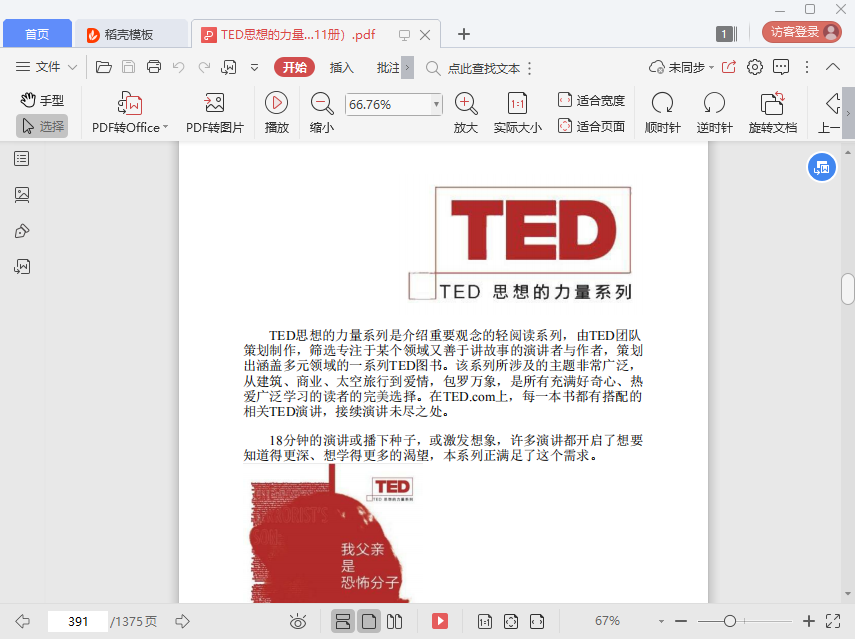Switch to the 插入 ribbon tab
Screen dimensions: 855x639
point(342,67)
